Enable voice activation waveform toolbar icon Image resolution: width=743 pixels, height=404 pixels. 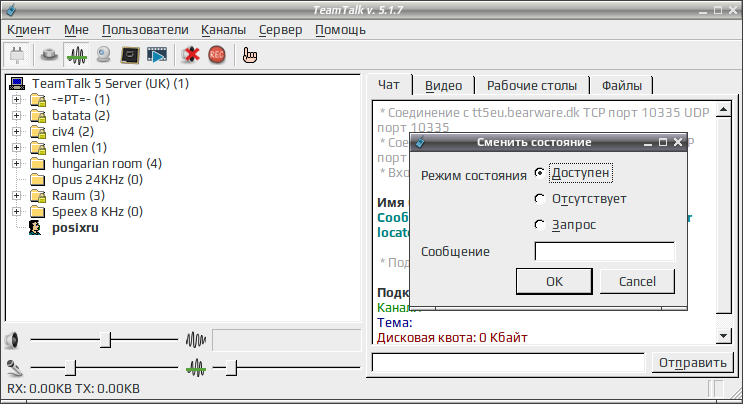(76, 55)
